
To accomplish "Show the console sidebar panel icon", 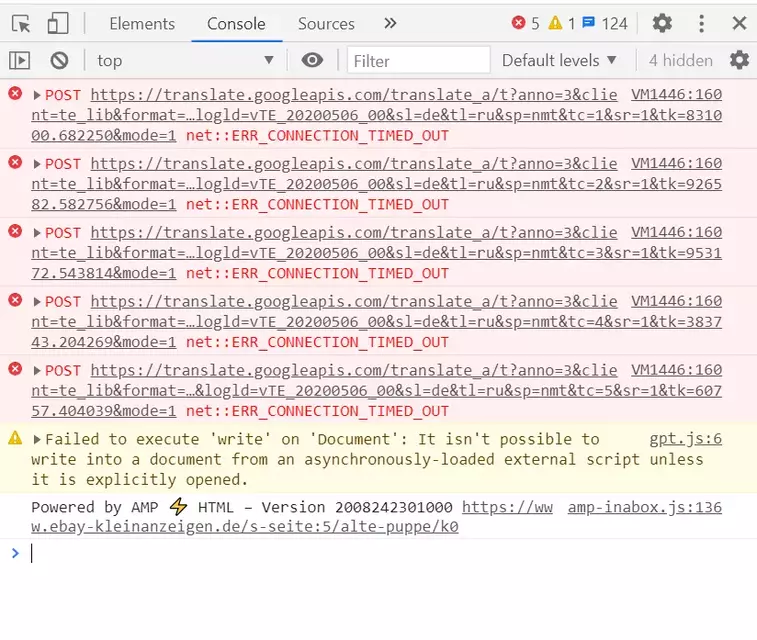I will pyautogui.click(x=20, y=61).
